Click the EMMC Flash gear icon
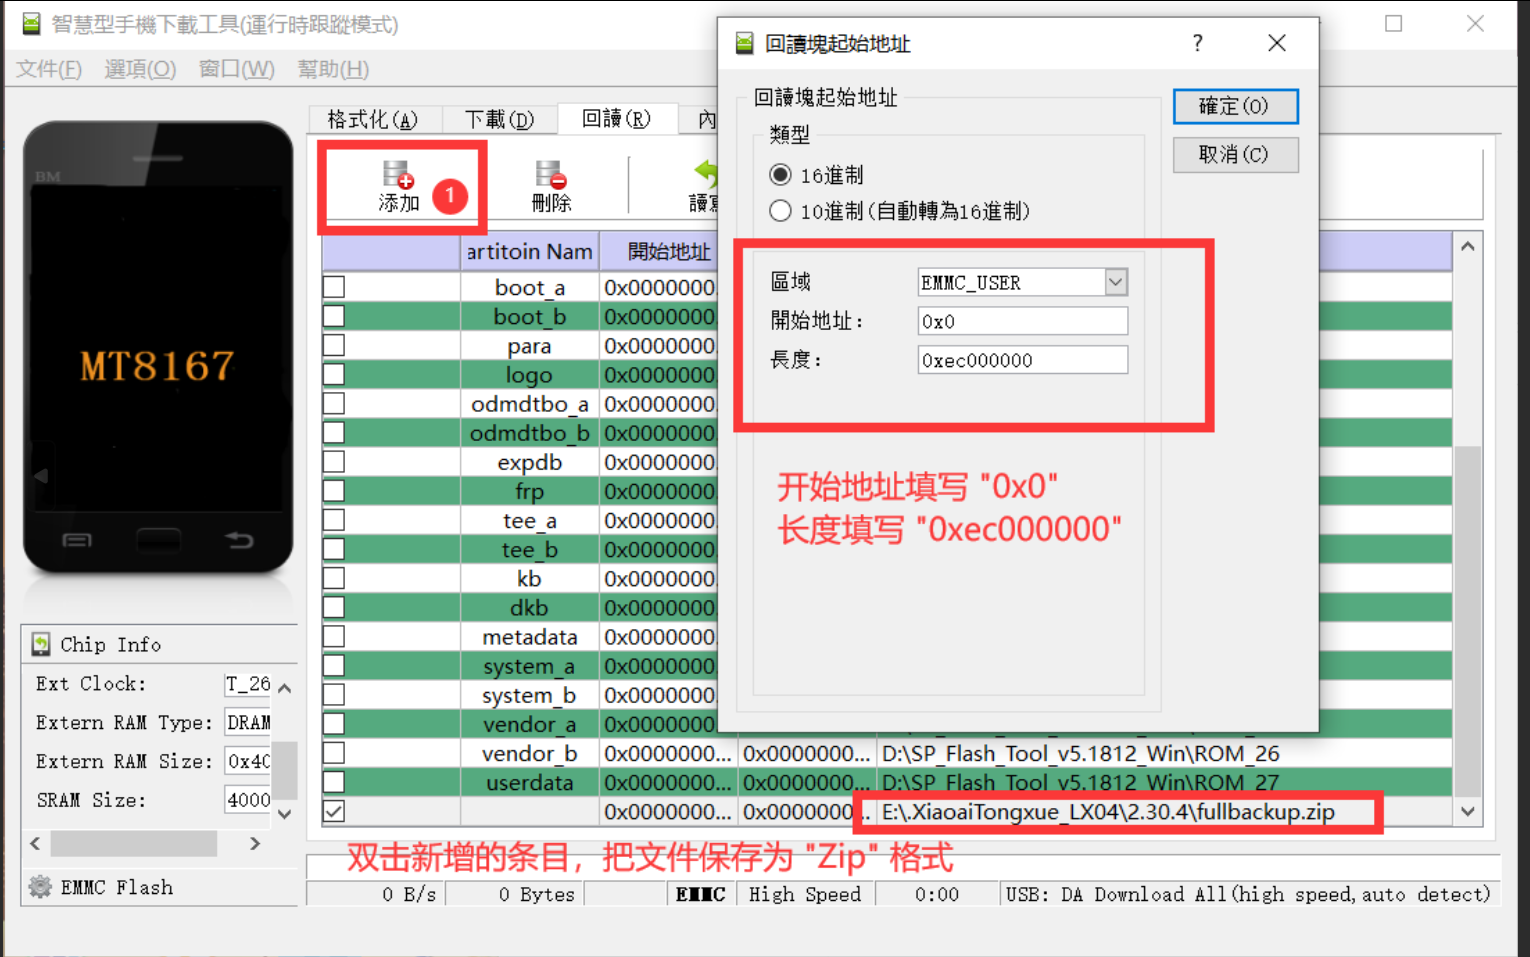Image resolution: width=1530 pixels, height=957 pixels. 38,887
